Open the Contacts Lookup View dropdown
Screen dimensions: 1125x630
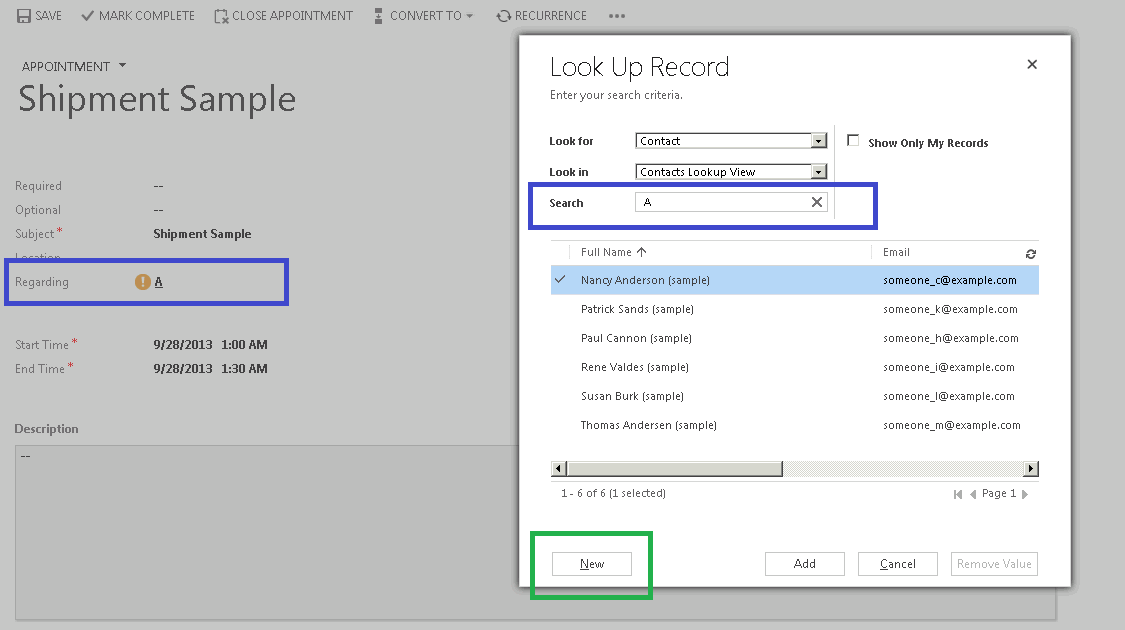[818, 171]
